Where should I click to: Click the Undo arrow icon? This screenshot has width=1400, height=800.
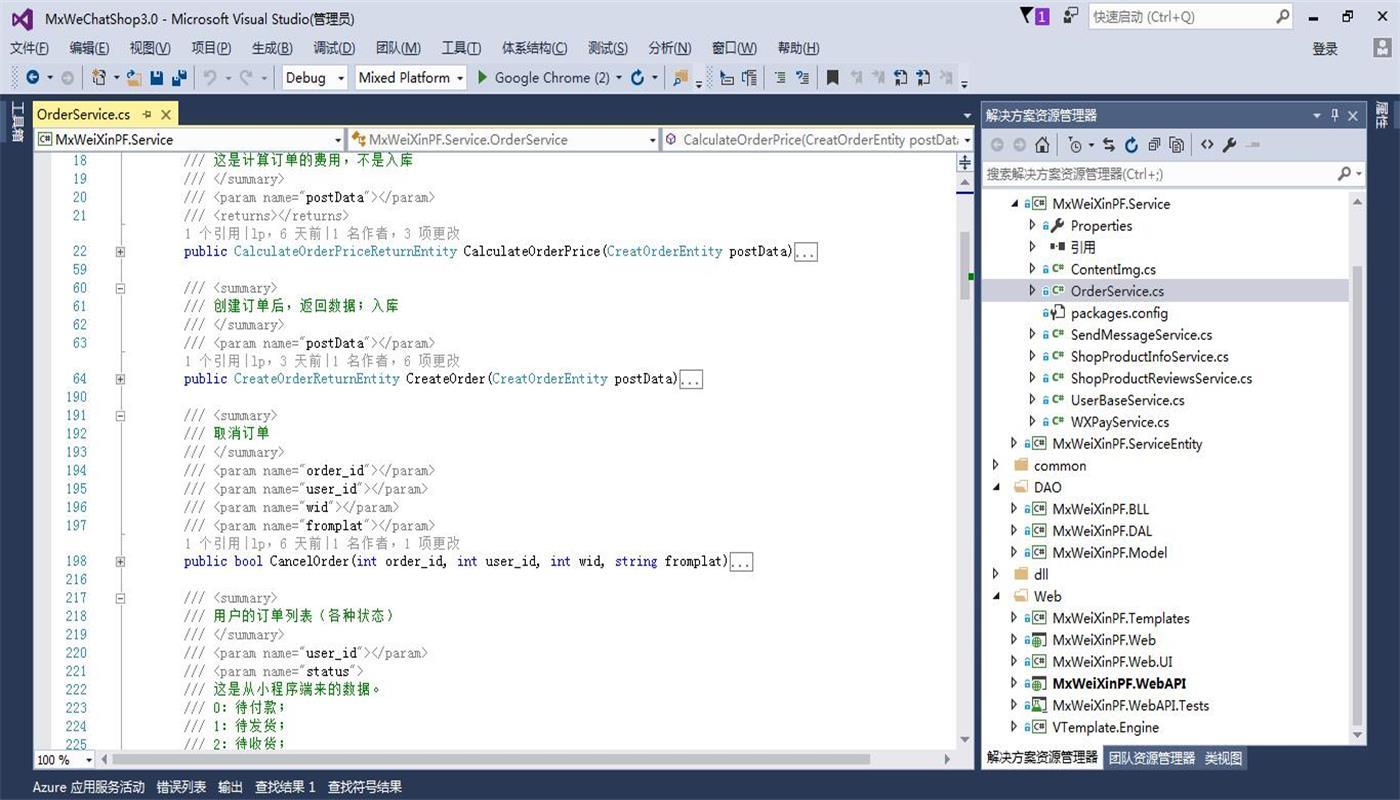(210, 77)
